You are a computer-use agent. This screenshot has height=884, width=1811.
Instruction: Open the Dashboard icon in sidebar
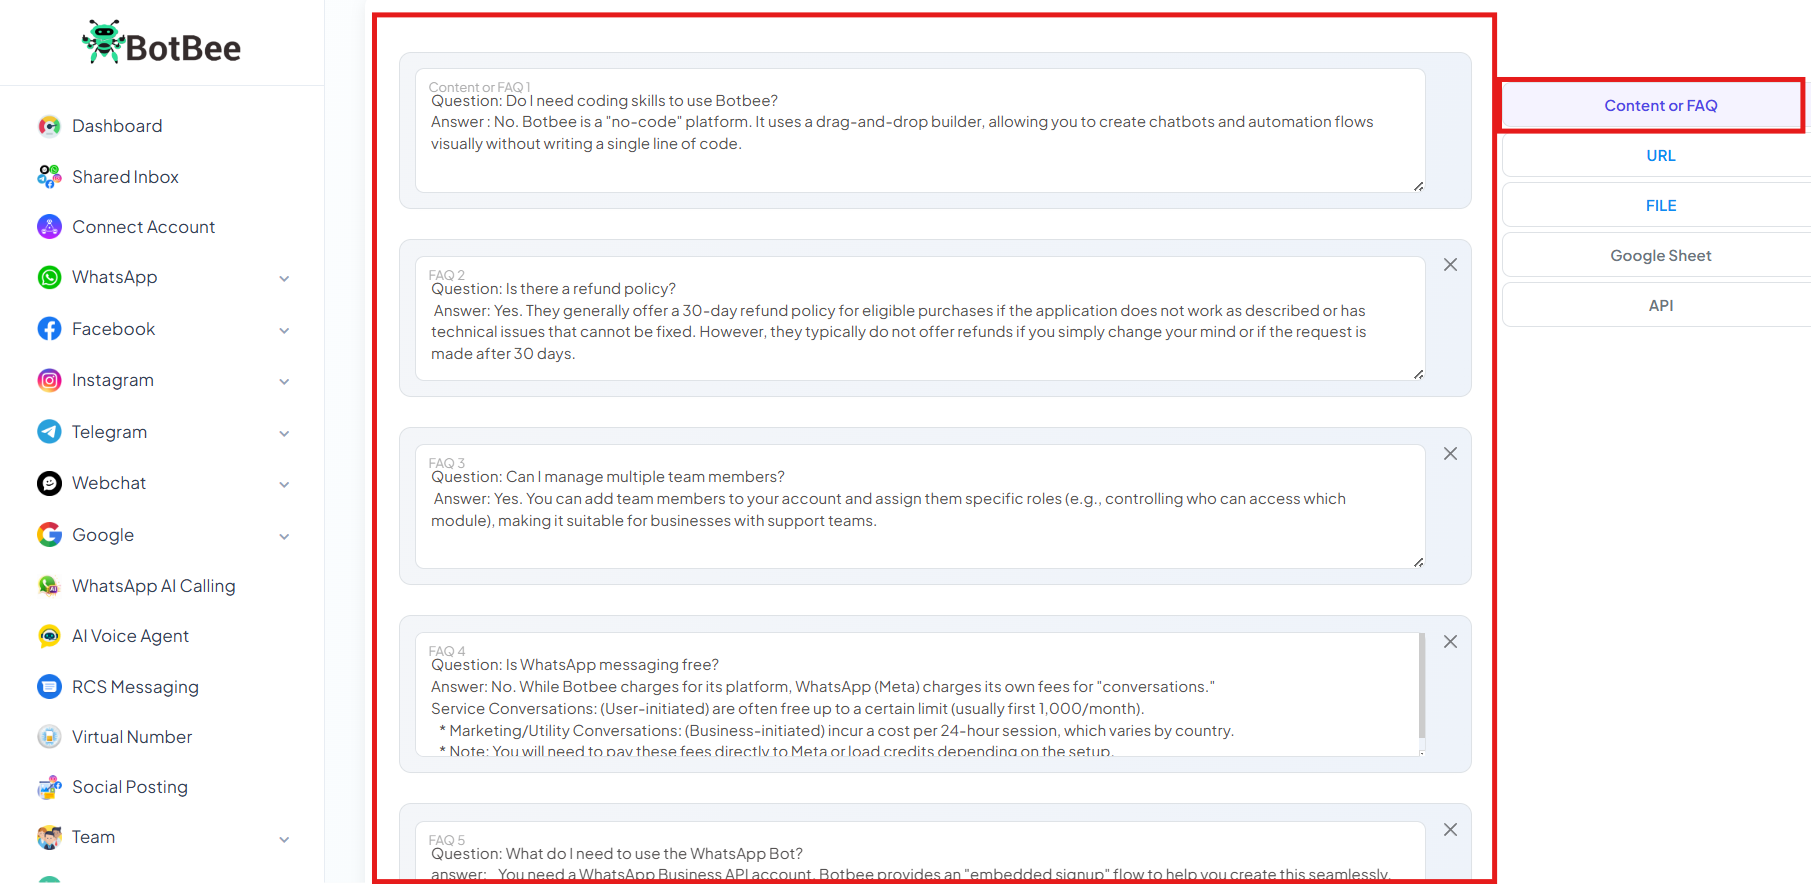click(49, 126)
